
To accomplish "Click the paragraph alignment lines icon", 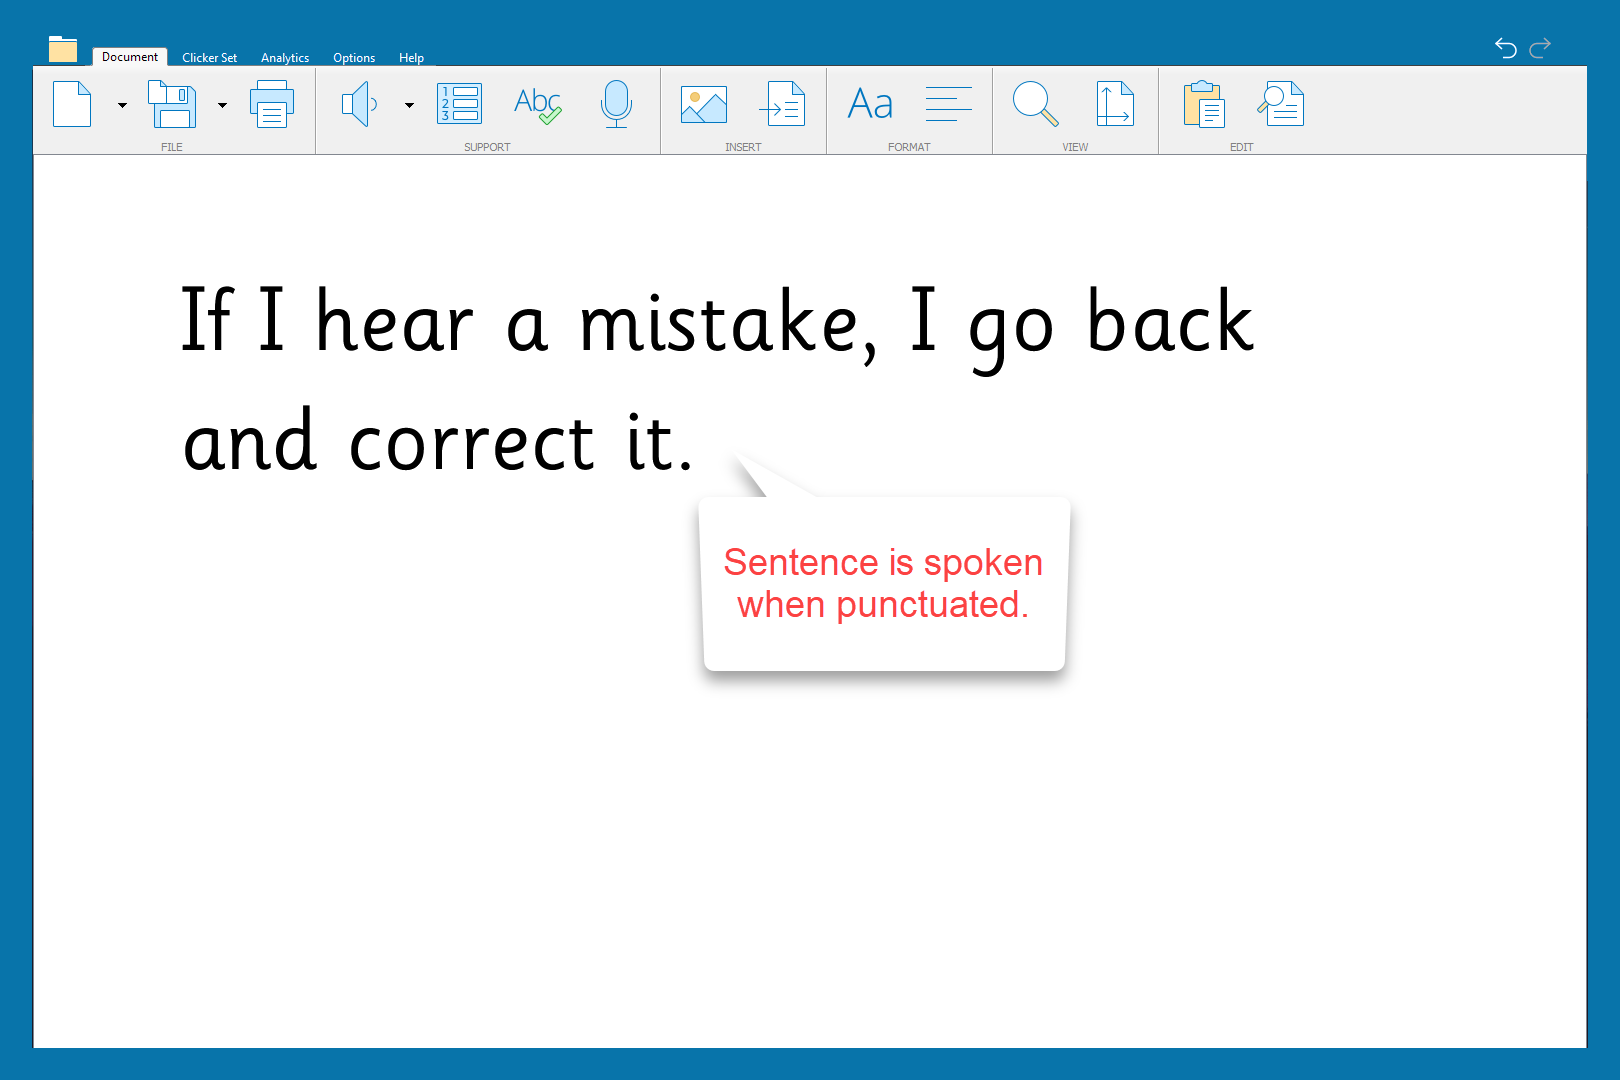I will click(x=948, y=104).
